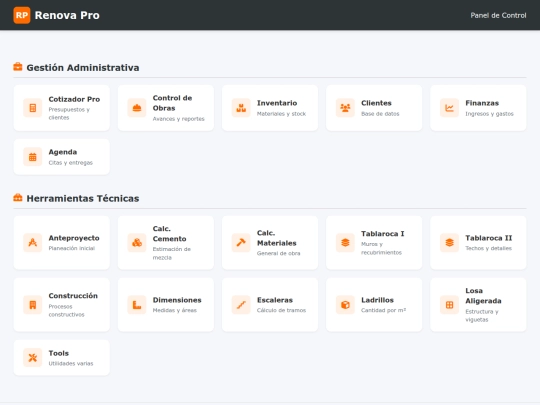
Task: Click the Finanzas chart icon
Action: [449, 108]
